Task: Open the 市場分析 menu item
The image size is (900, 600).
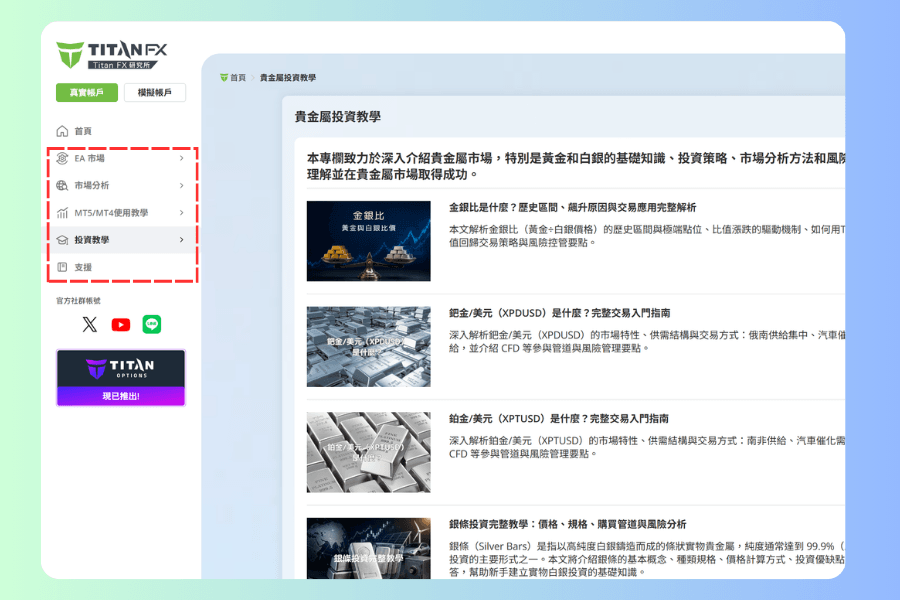Action: (x=121, y=185)
